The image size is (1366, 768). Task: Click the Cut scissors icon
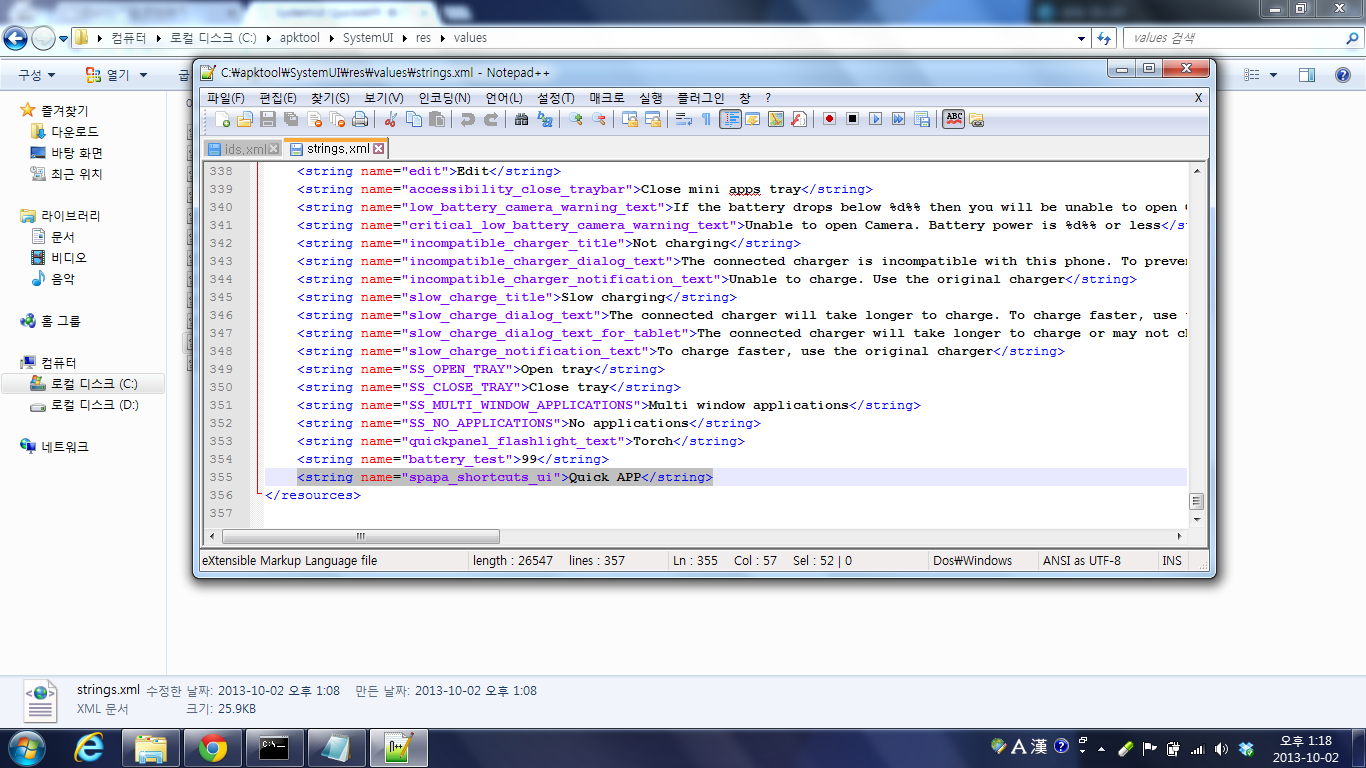pos(391,119)
